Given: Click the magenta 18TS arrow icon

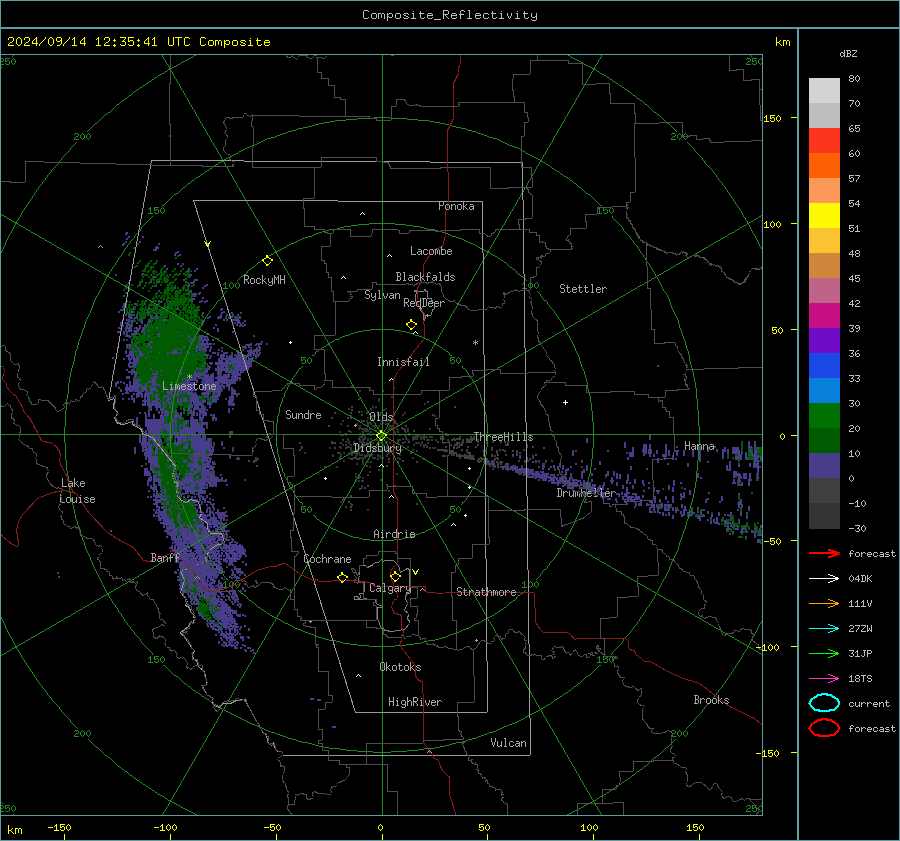Looking at the screenshot, I should [x=824, y=679].
